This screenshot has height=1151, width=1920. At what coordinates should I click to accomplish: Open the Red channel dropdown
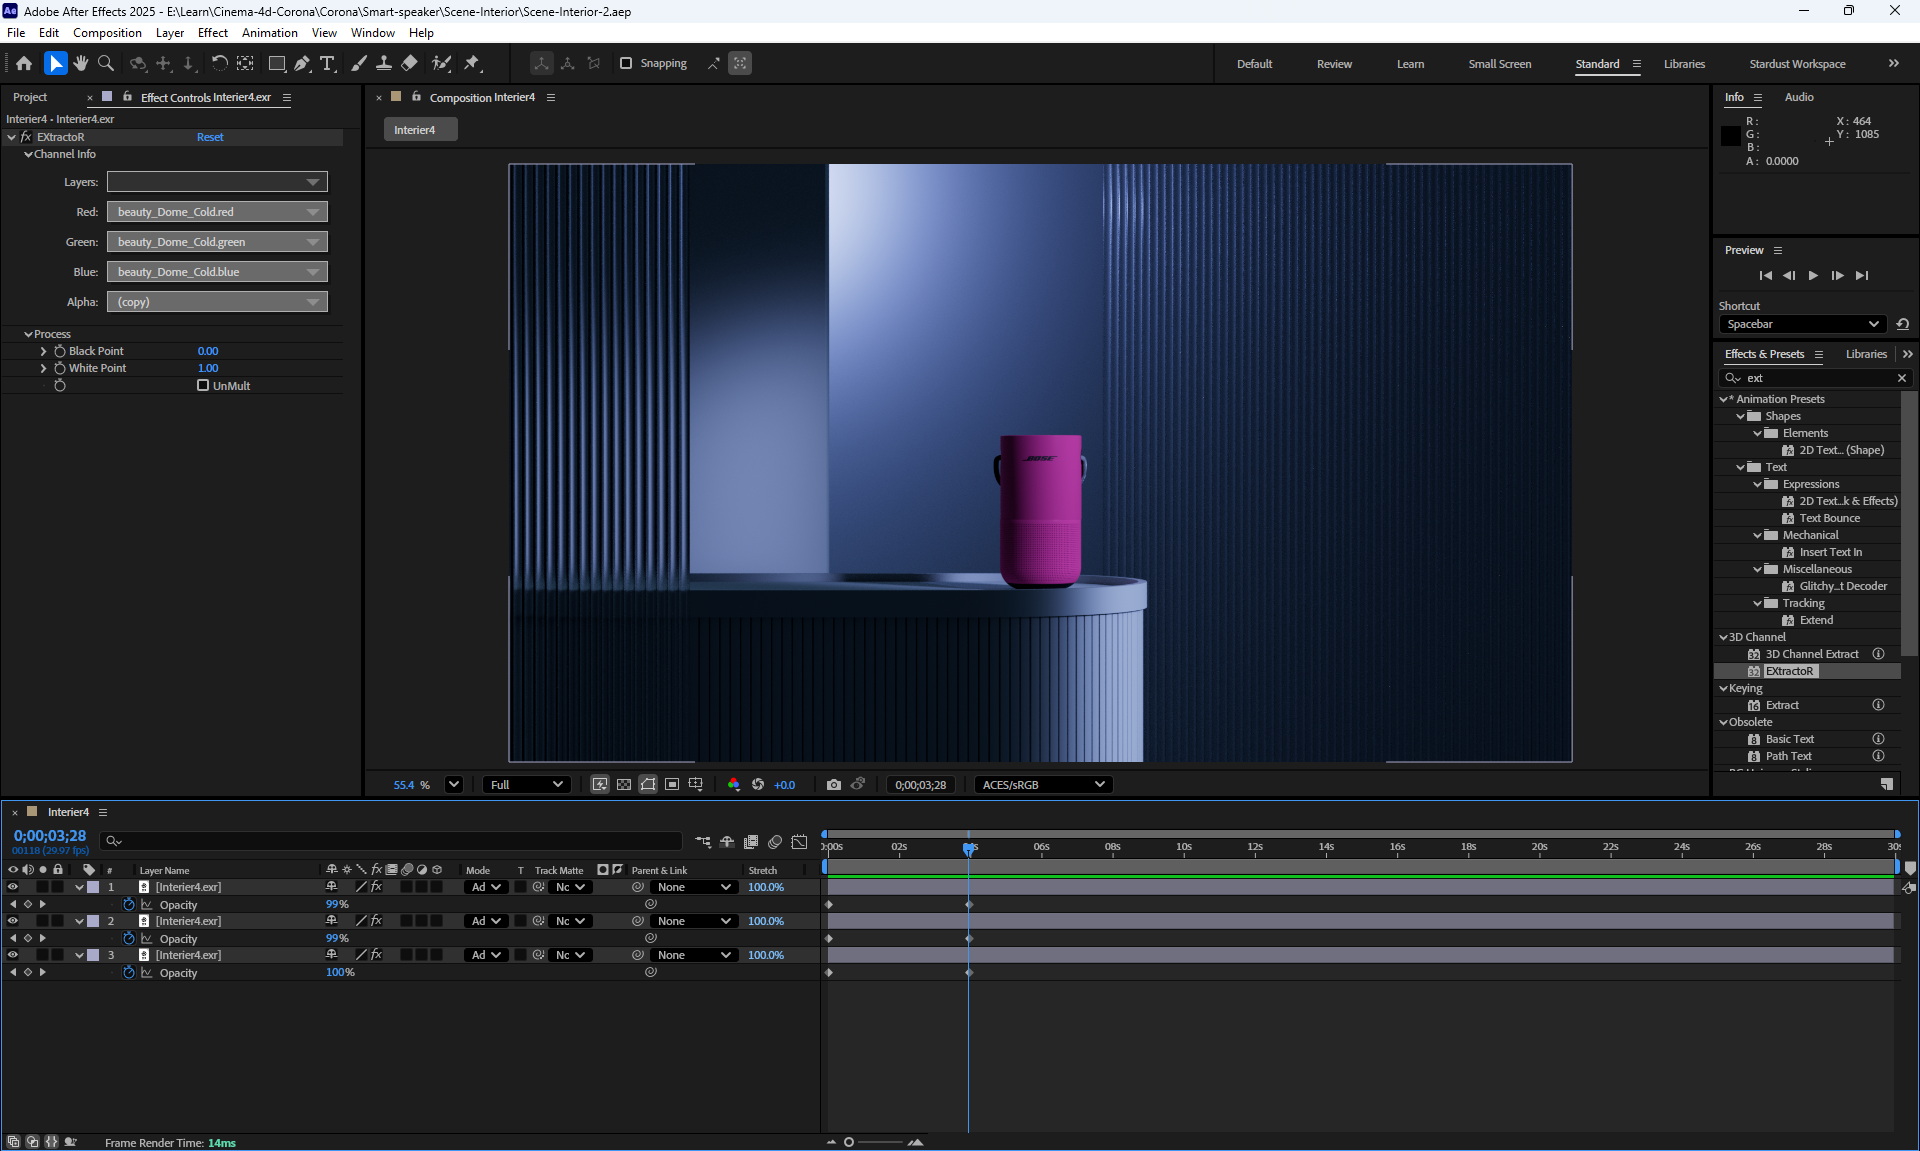[217, 212]
